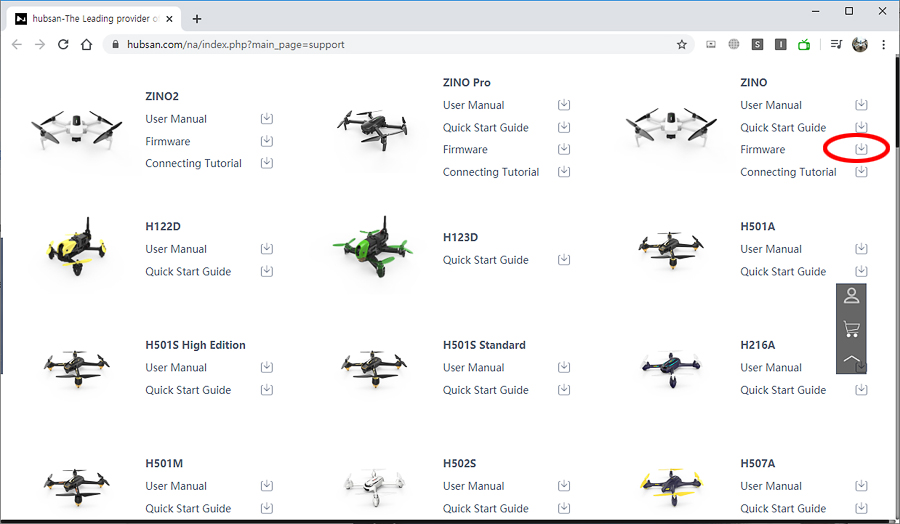Download H501S High Edition User Manual icon
The height and width of the screenshot is (524, 900).
point(267,367)
